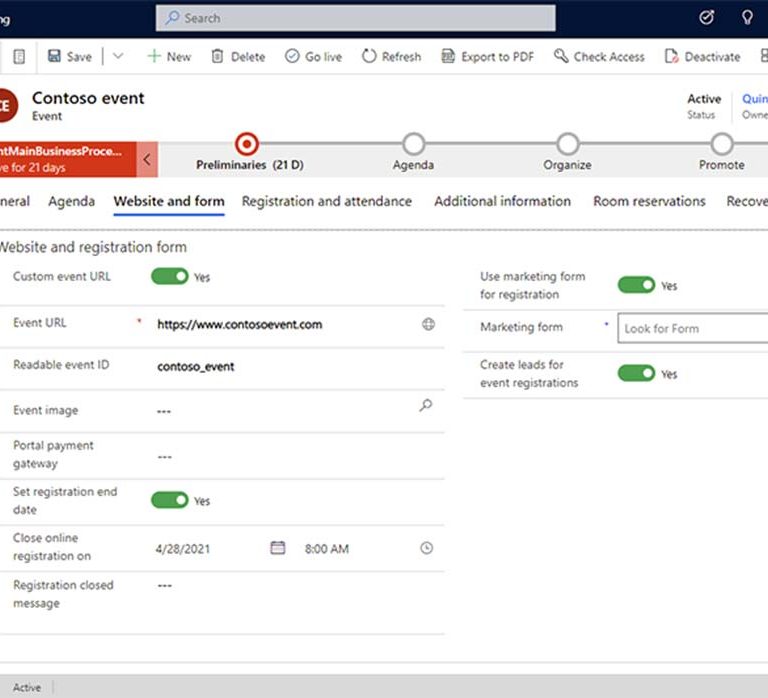
Task: Click the Refresh circular arrow icon
Action: tap(369, 56)
